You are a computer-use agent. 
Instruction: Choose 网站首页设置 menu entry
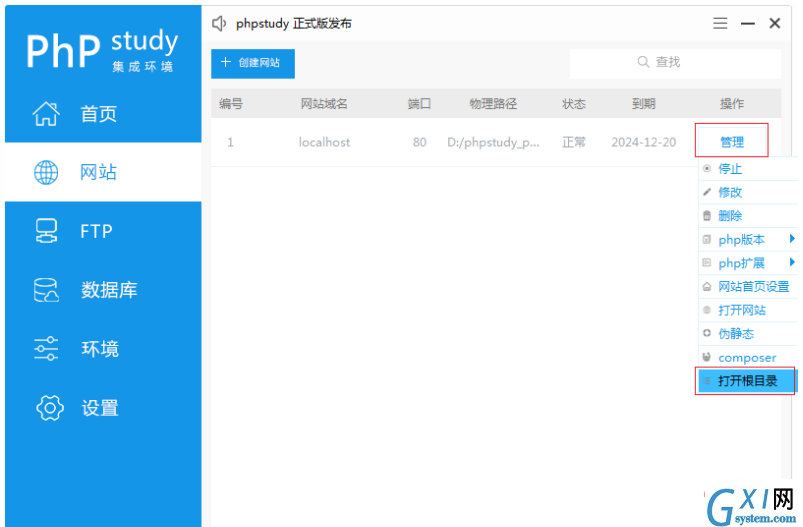click(x=748, y=286)
